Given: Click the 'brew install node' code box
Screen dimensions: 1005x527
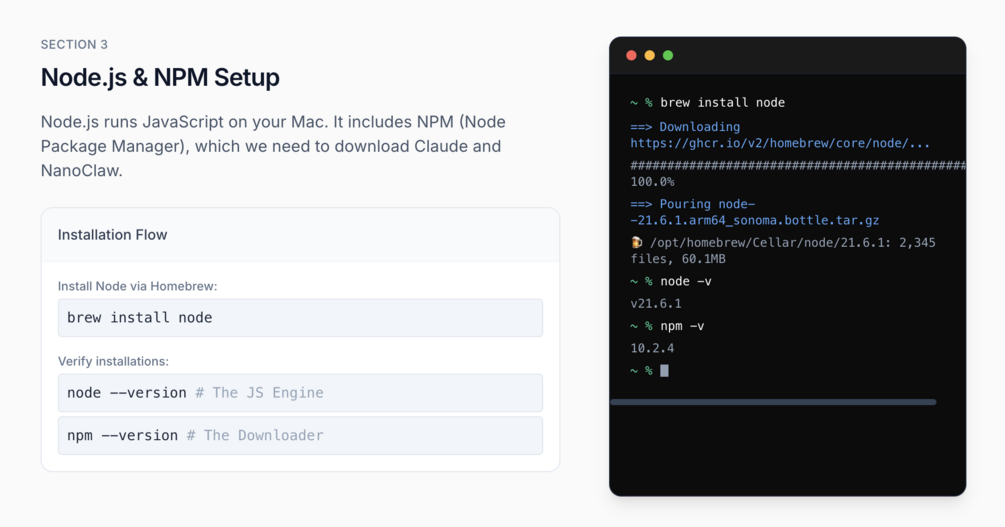Looking at the screenshot, I should [300, 317].
